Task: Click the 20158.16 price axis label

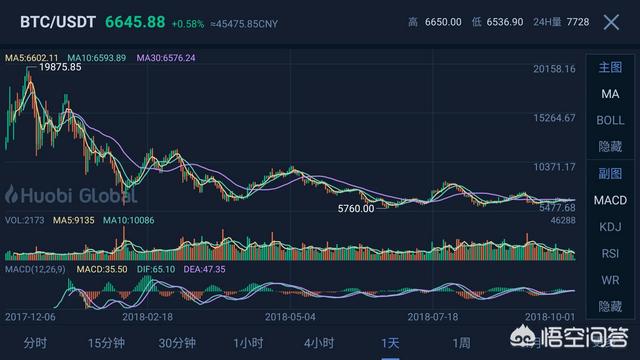Action: 554,69
